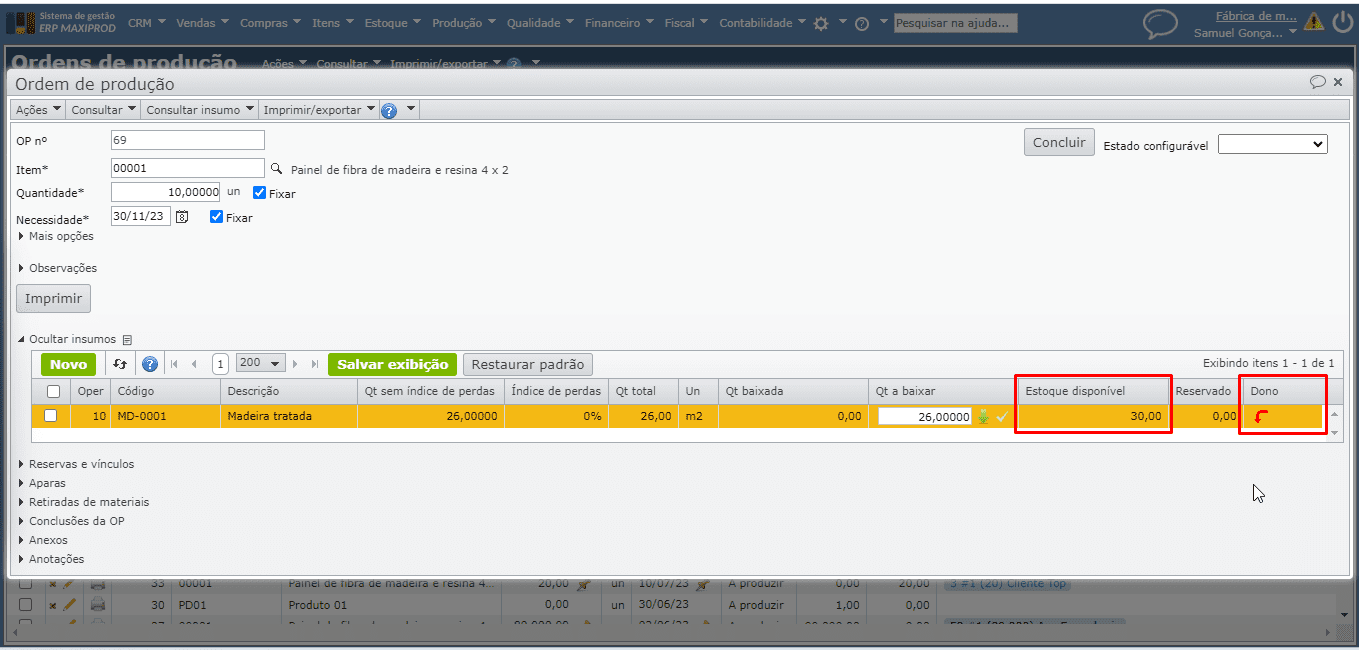Viewport: 1359px width, 650px height.
Task: Toggle Fixar checkbox next to Quantidade
Action: [x=260, y=193]
